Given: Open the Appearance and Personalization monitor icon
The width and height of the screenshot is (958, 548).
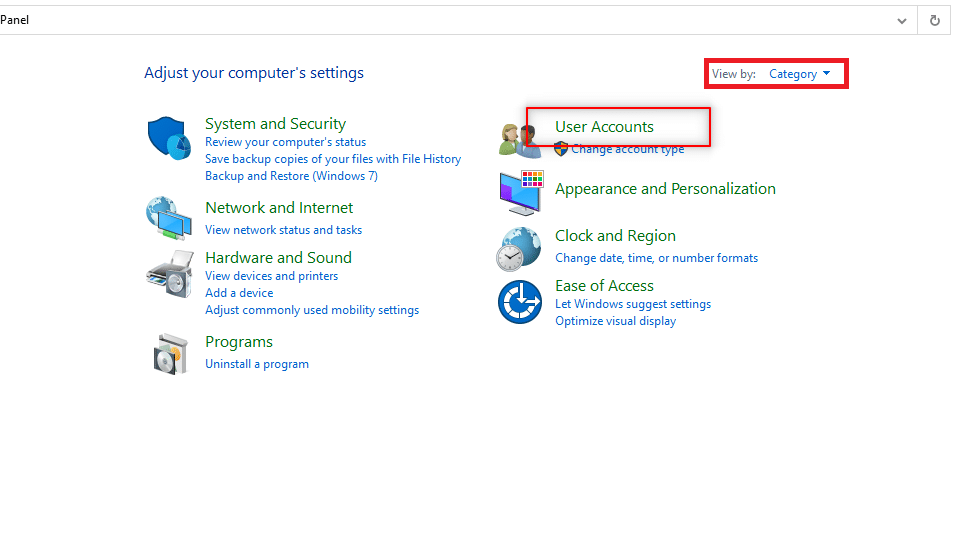Looking at the screenshot, I should pos(521,193).
